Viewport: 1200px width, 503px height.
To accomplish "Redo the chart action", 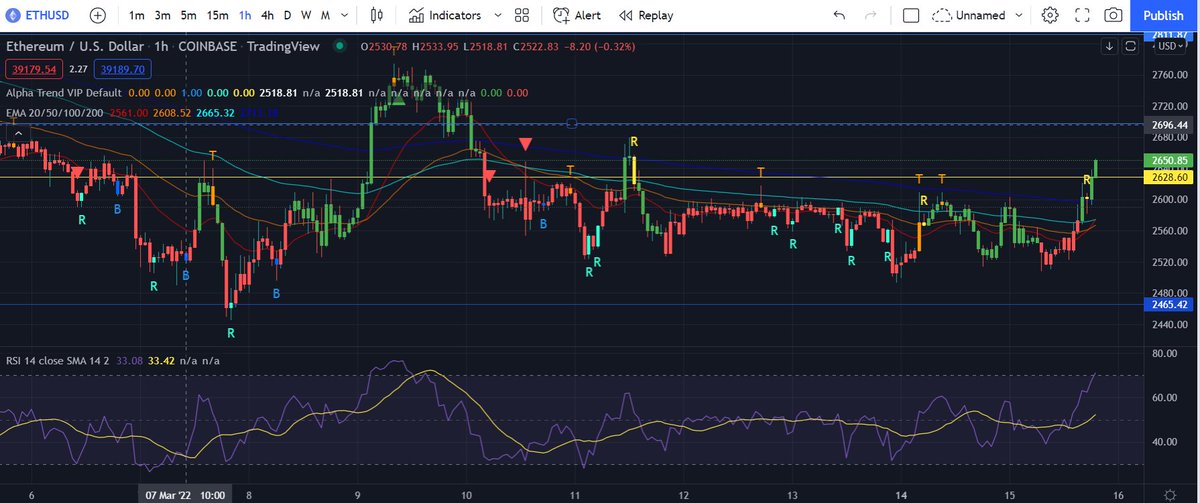I will (x=870, y=15).
